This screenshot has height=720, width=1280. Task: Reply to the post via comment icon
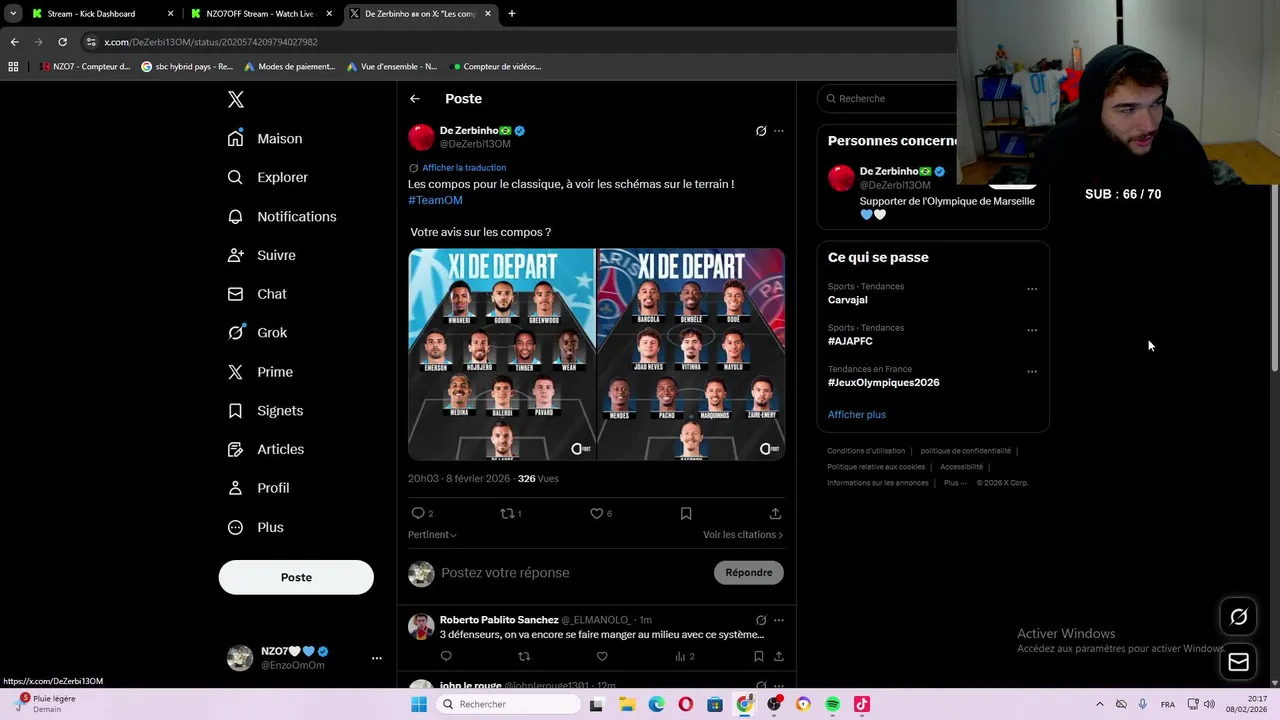[x=418, y=513]
